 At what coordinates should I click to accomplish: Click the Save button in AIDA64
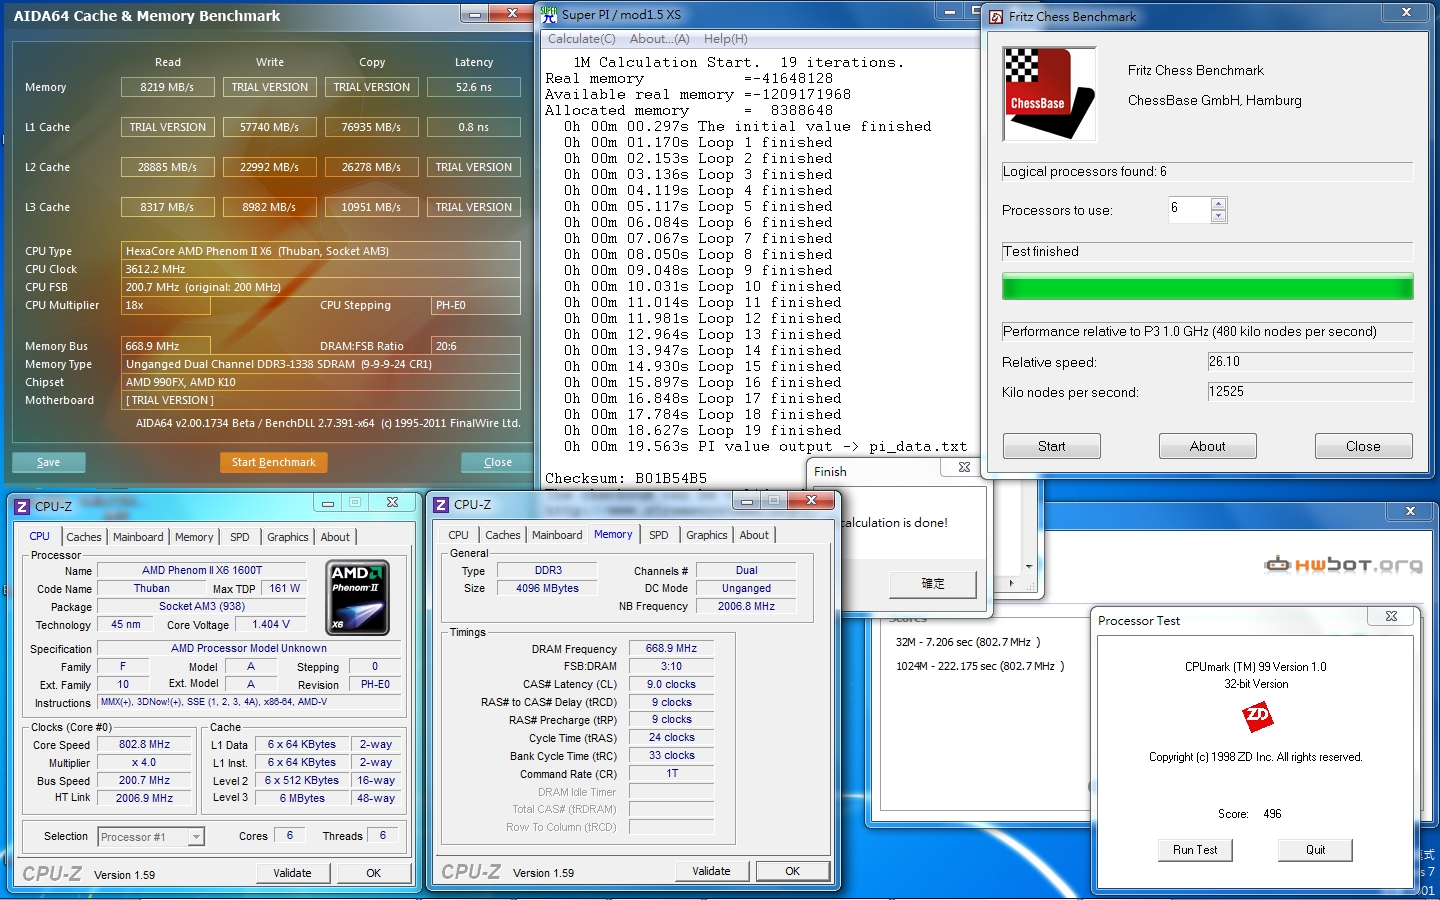click(49, 462)
